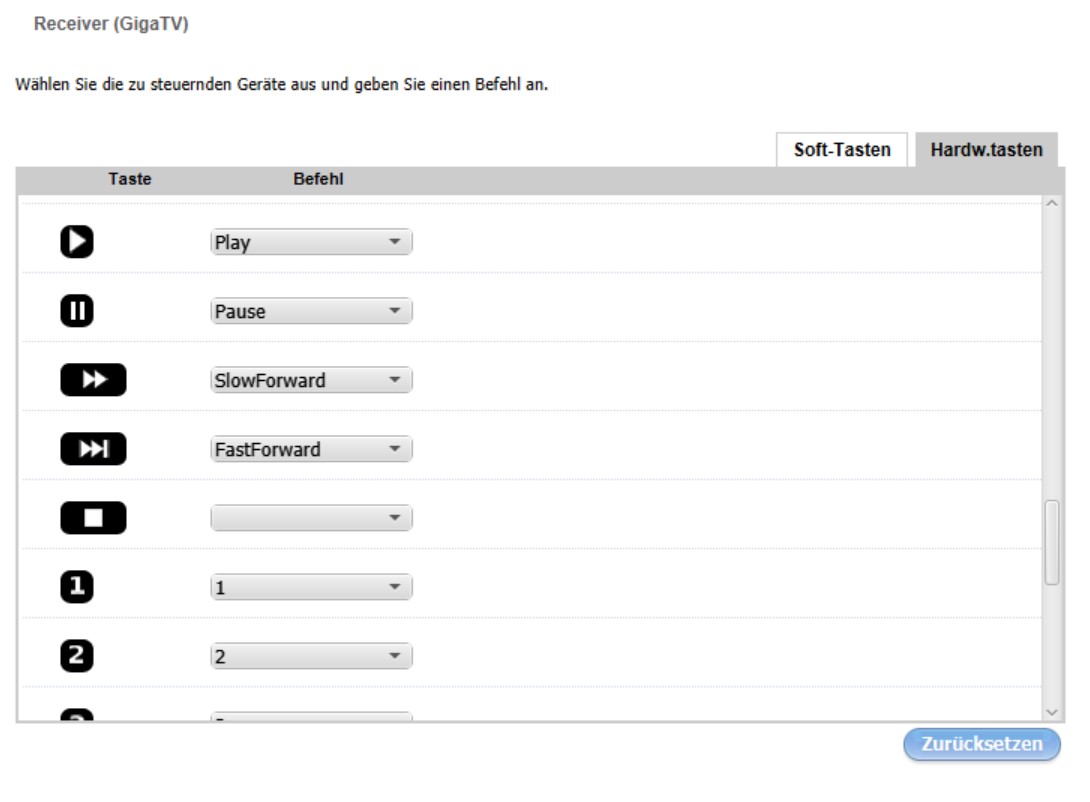Switch to the Soft-Tasten tab

841,150
